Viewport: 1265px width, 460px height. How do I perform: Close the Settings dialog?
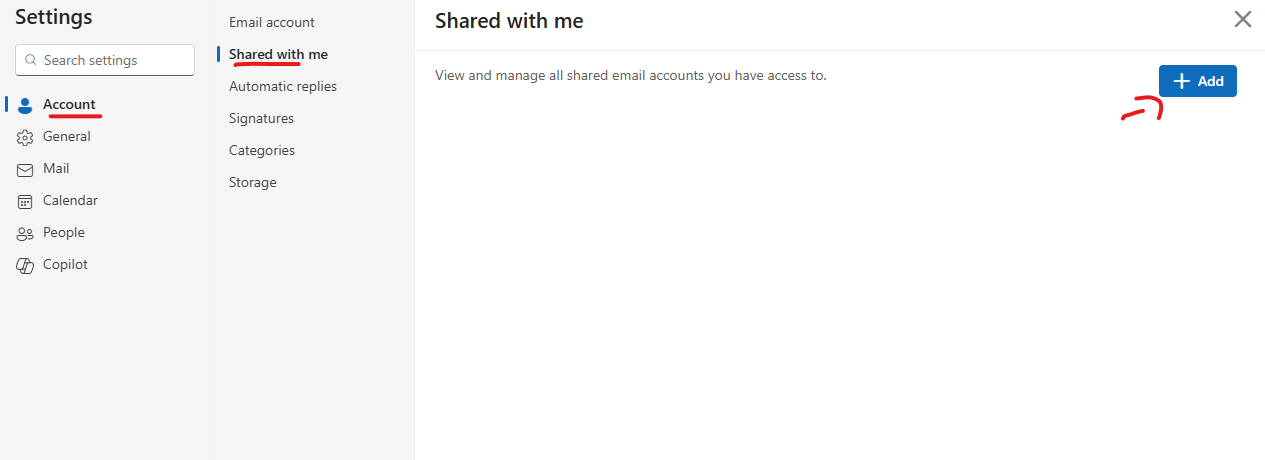tap(1243, 19)
